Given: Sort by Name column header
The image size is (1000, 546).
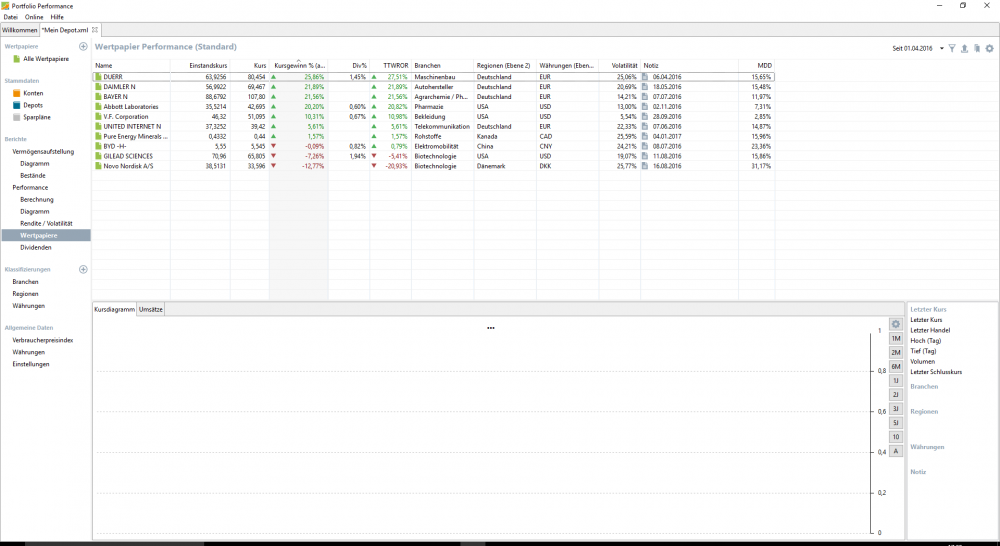Looking at the screenshot, I should coord(131,66).
